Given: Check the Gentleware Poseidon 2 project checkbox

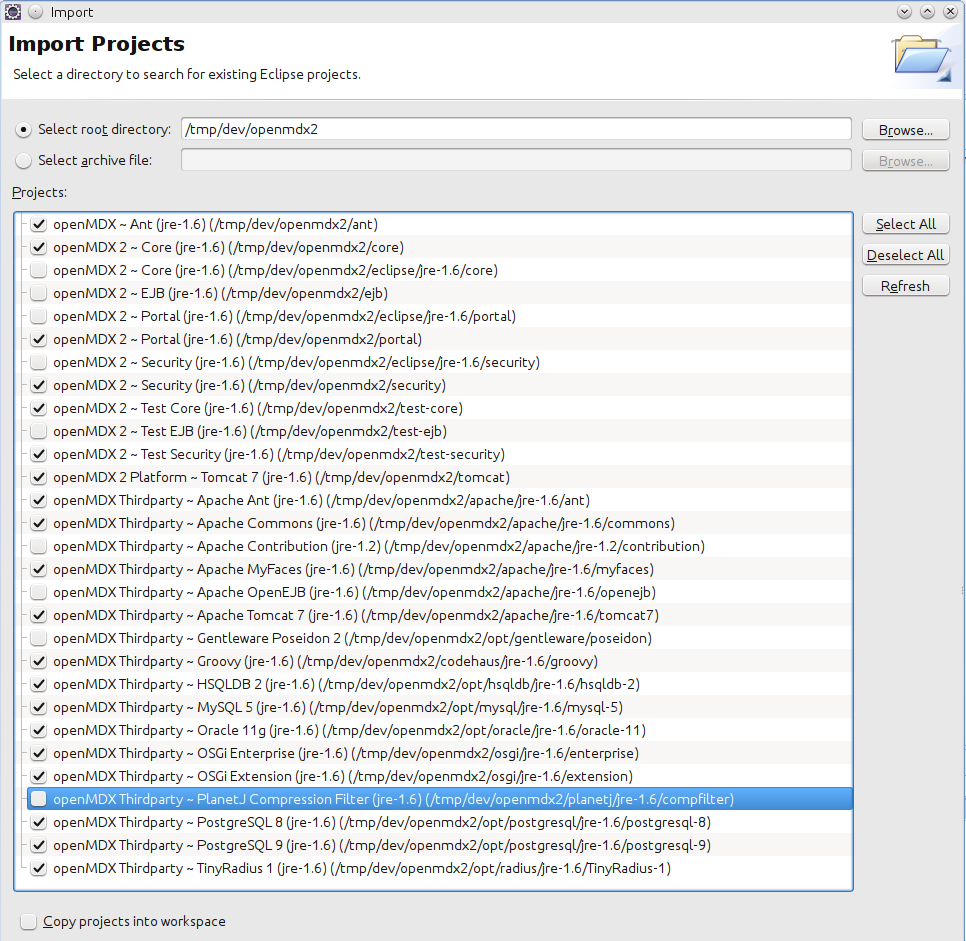Looking at the screenshot, I should click(x=38, y=638).
